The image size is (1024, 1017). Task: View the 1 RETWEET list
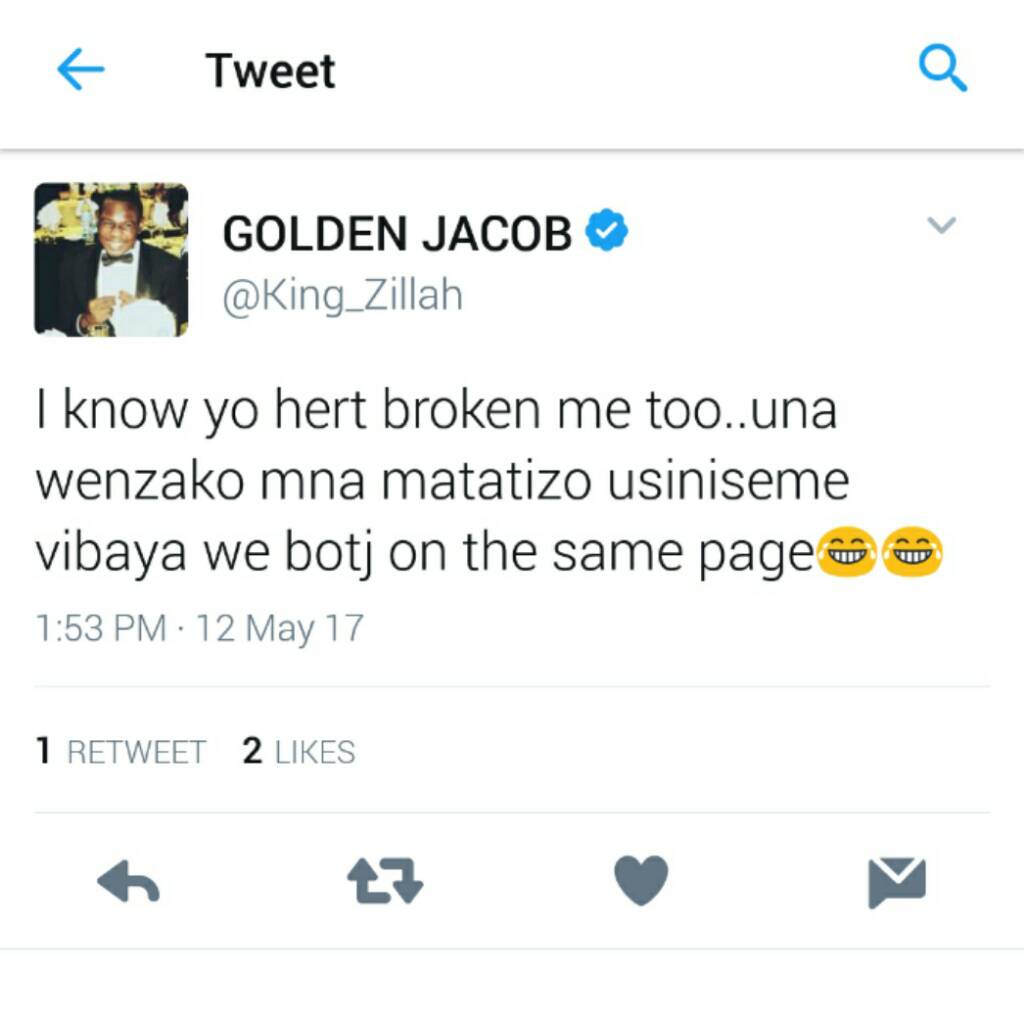[x=121, y=751]
